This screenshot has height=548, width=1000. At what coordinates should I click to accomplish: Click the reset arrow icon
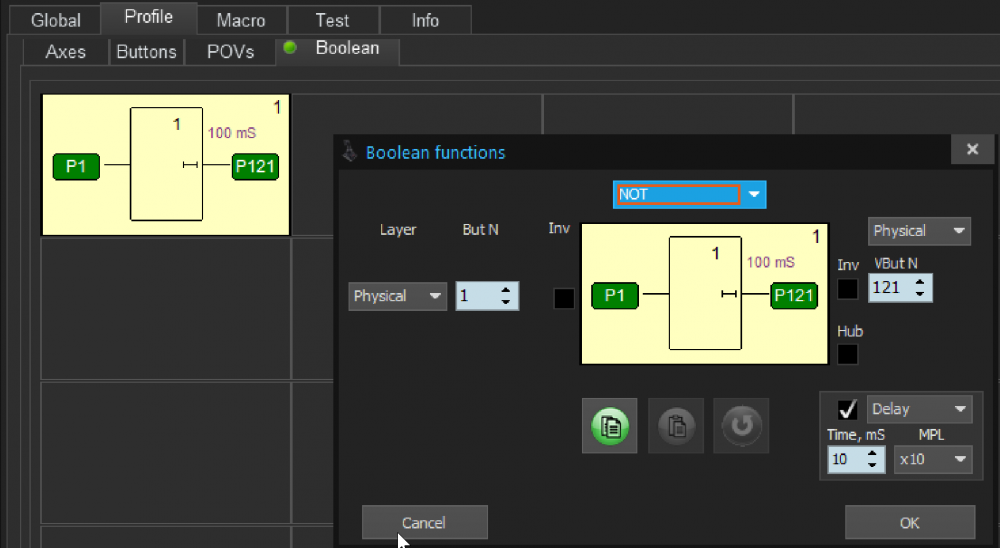pos(741,426)
